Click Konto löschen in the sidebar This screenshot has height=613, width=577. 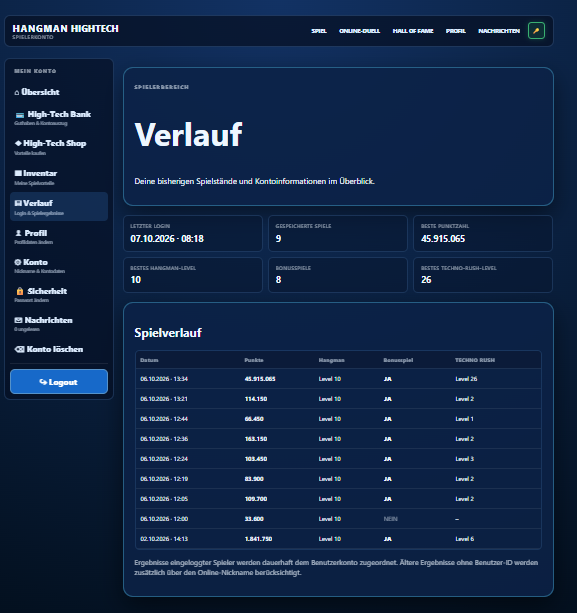pyautogui.click(x=59, y=349)
